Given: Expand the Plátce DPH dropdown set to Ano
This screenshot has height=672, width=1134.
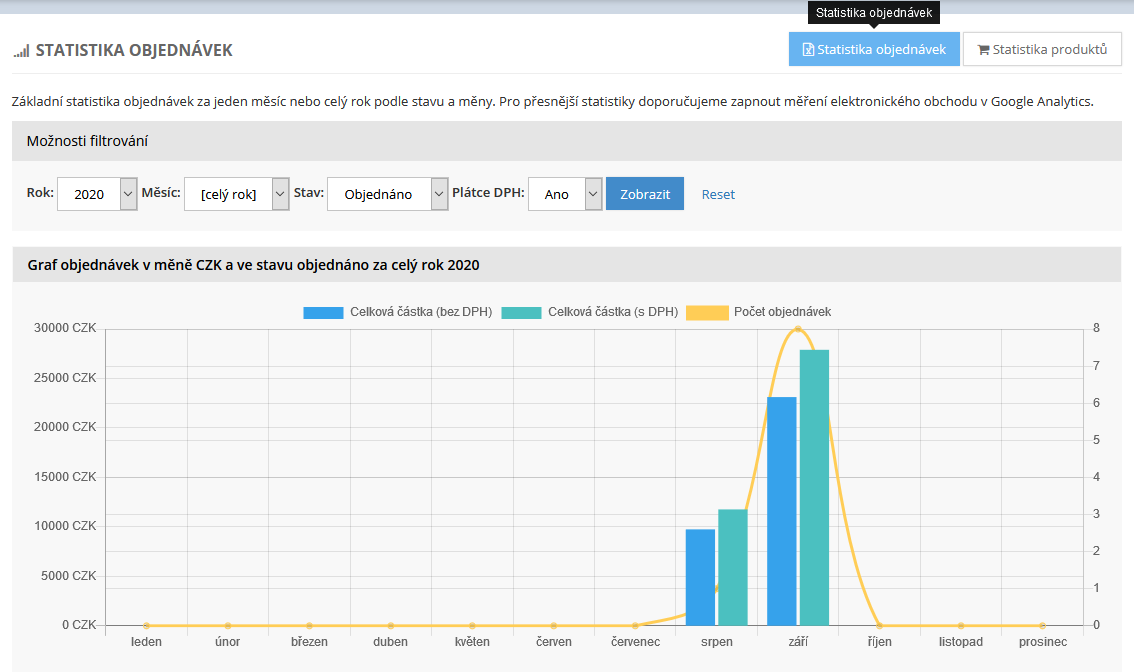Looking at the screenshot, I should (x=565, y=194).
